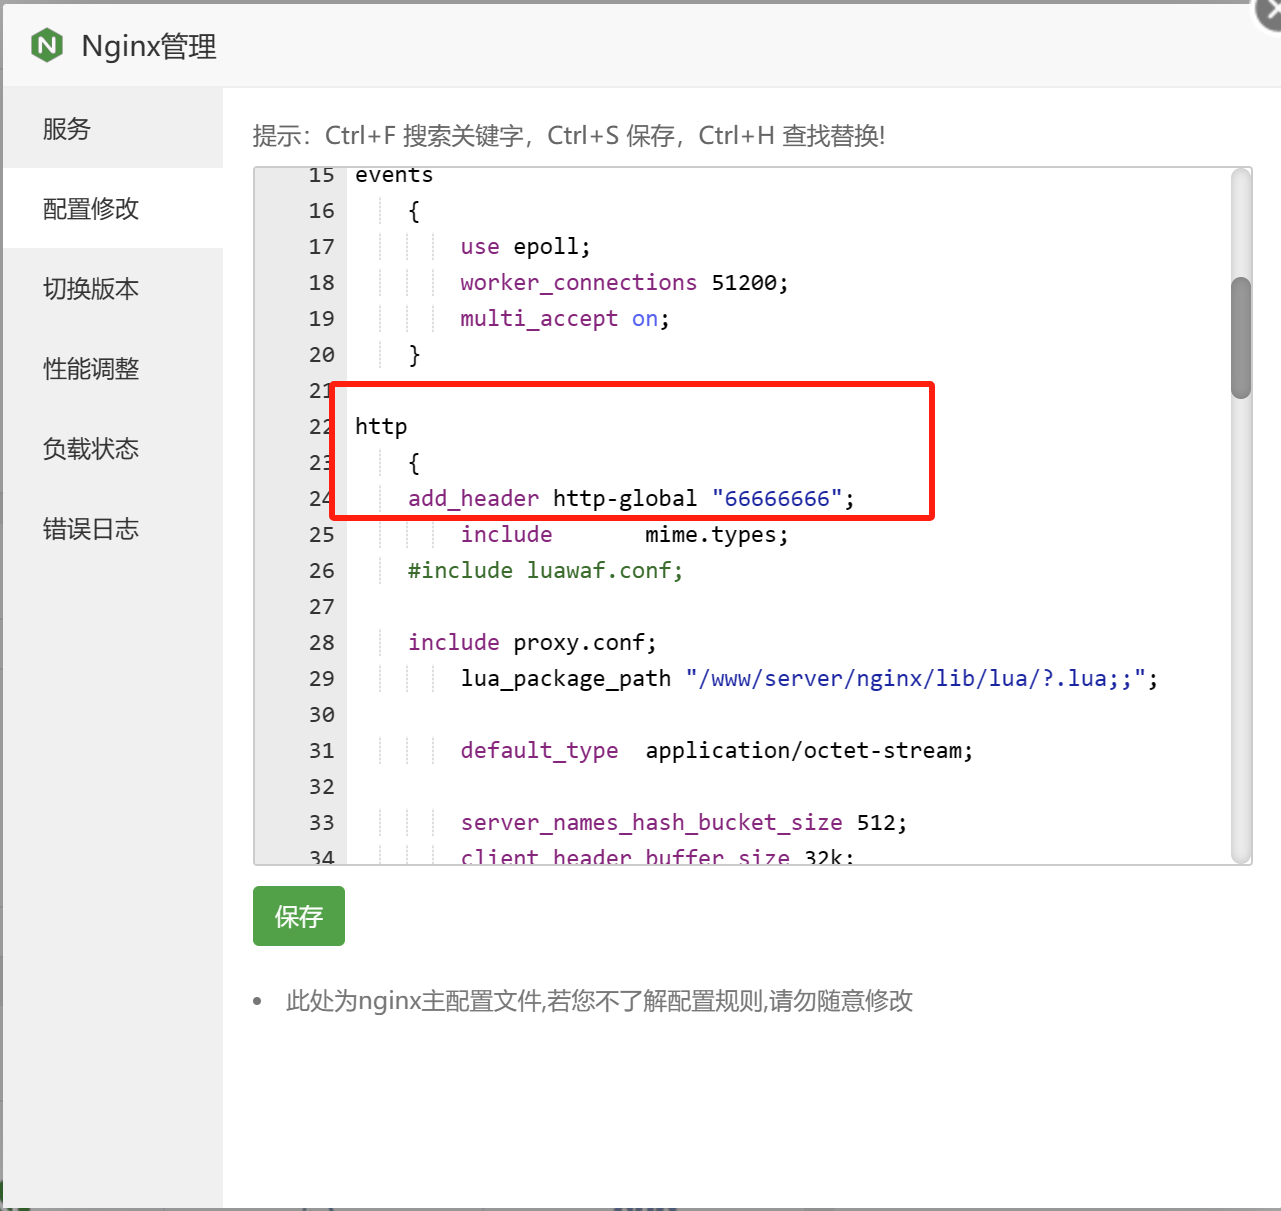The width and height of the screenshot is (1281, 1211).
Task: Click the events line at top
Action: point(394,175)
